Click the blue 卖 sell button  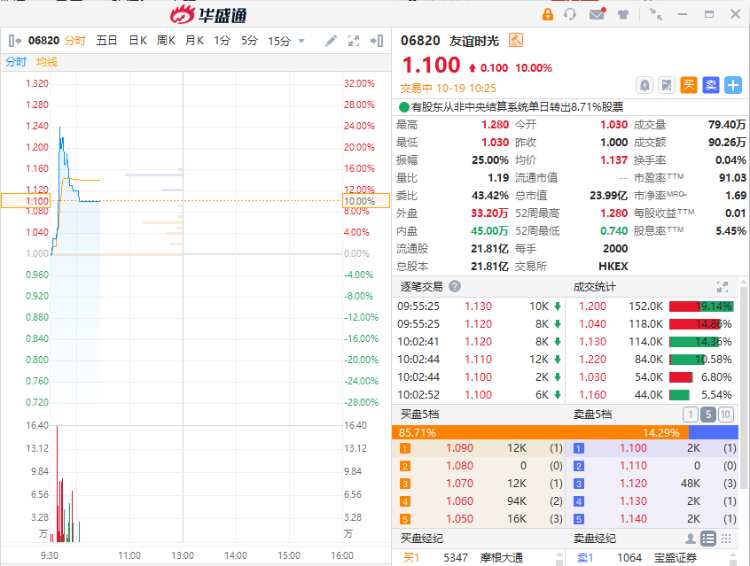coord(710,85)
